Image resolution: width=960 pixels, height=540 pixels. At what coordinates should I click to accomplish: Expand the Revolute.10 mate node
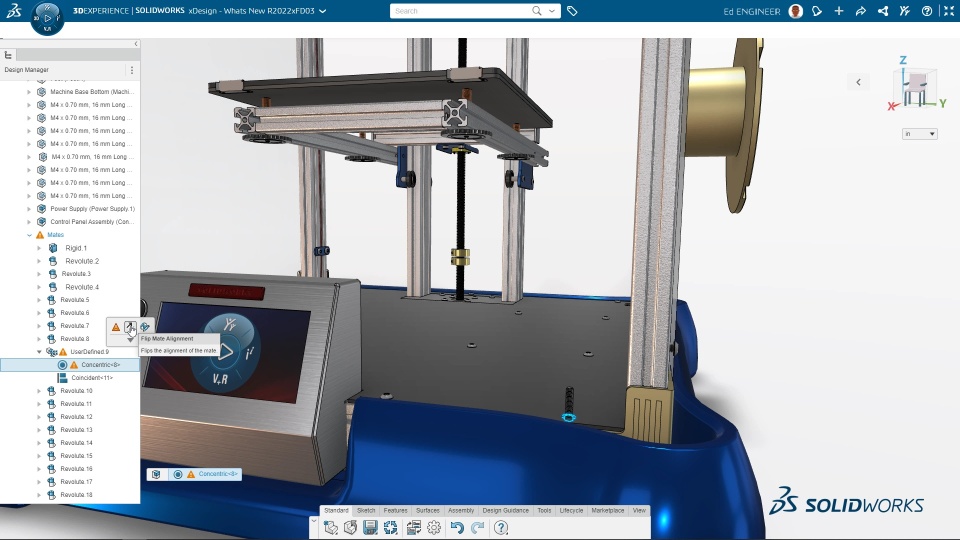point(40,391)
